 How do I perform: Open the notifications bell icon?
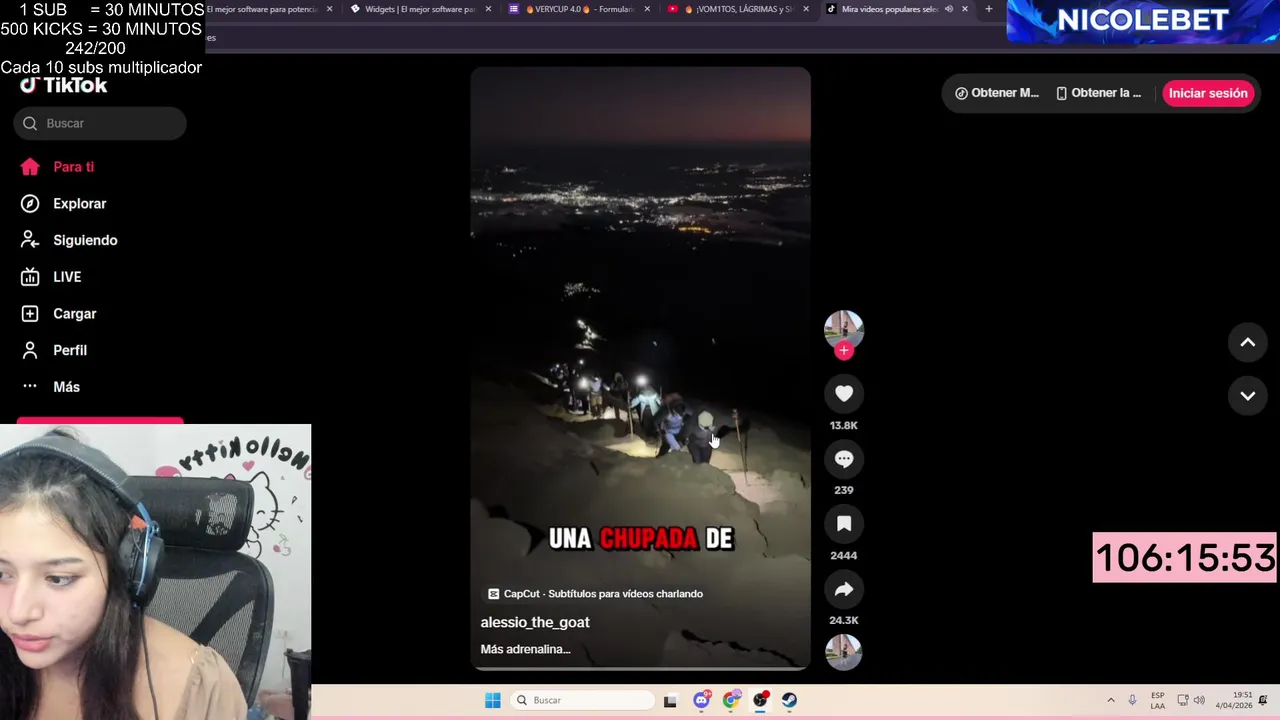(x=1264, y=700)
